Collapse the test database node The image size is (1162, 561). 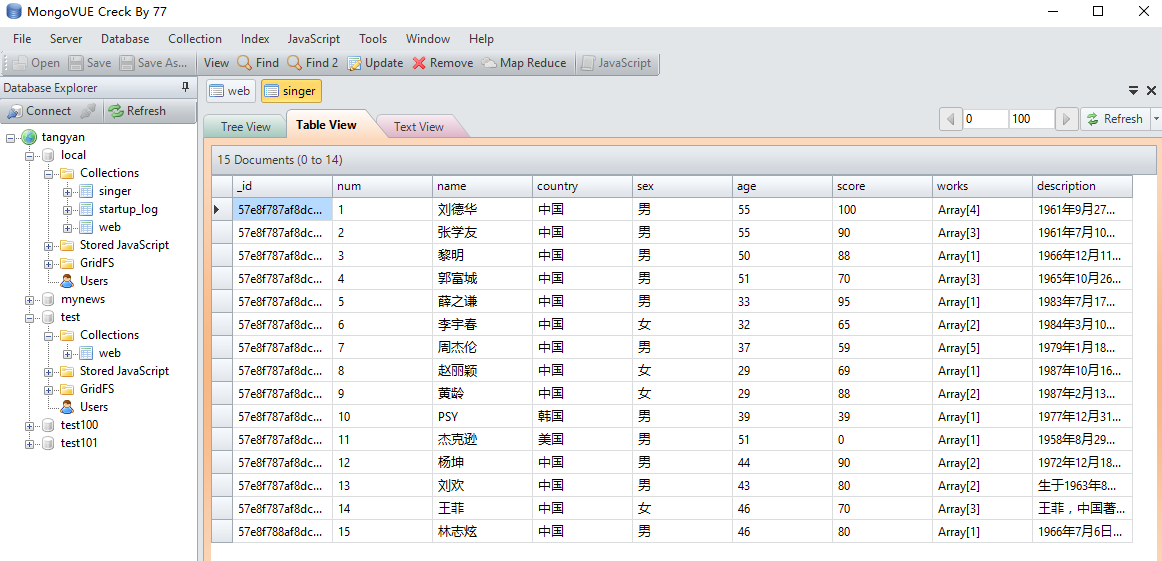pos(30,317)
